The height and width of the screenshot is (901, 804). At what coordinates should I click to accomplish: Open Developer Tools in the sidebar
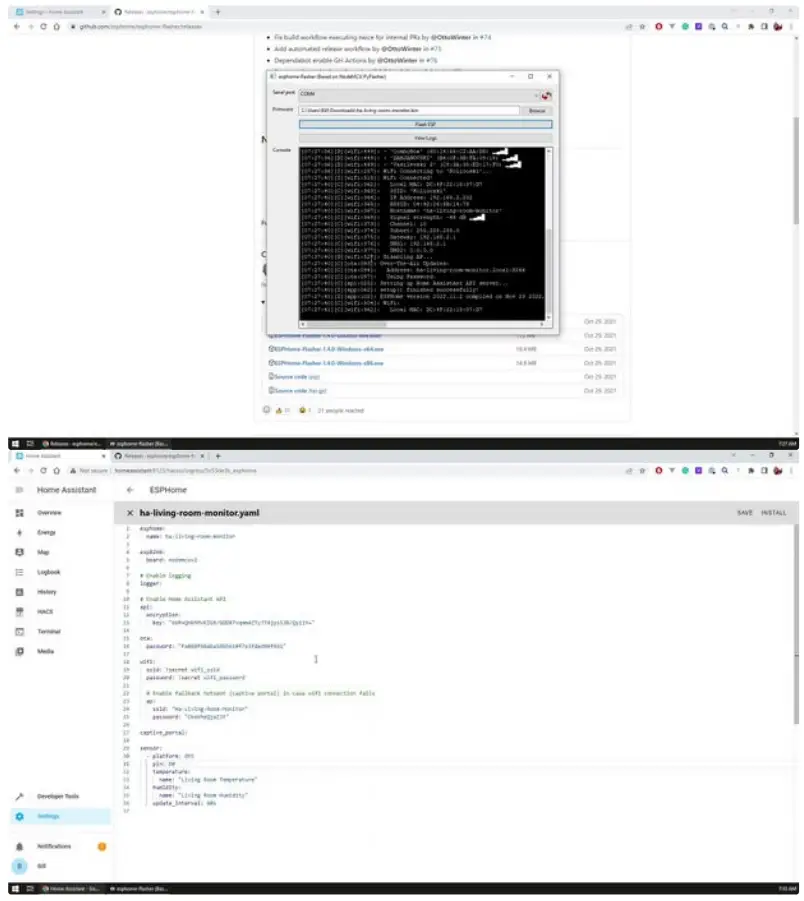point(57,796)
